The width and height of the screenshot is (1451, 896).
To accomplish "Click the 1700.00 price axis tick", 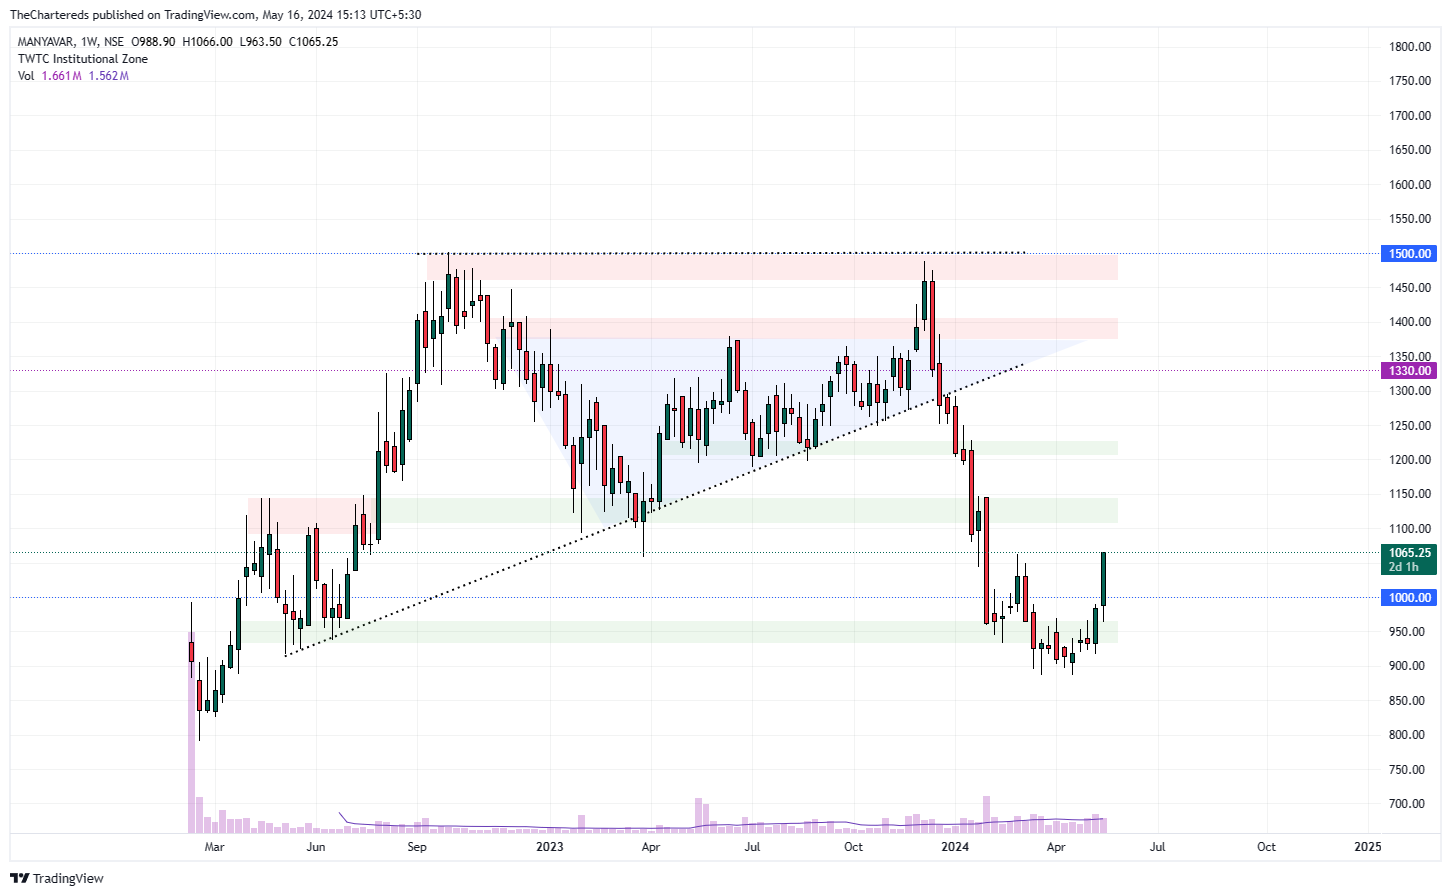I will click(1410, 116).
